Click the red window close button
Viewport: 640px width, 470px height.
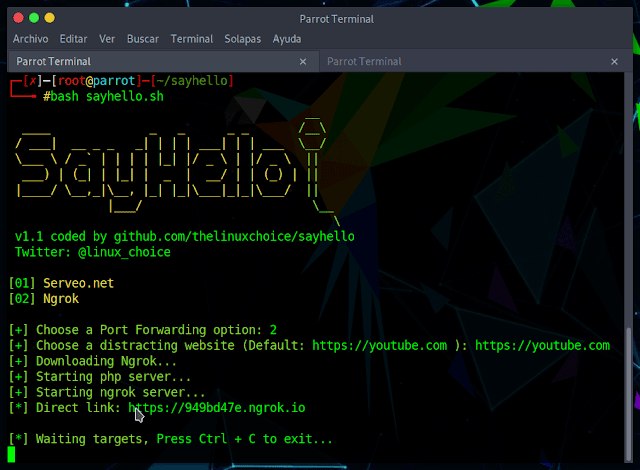(18, 18)
